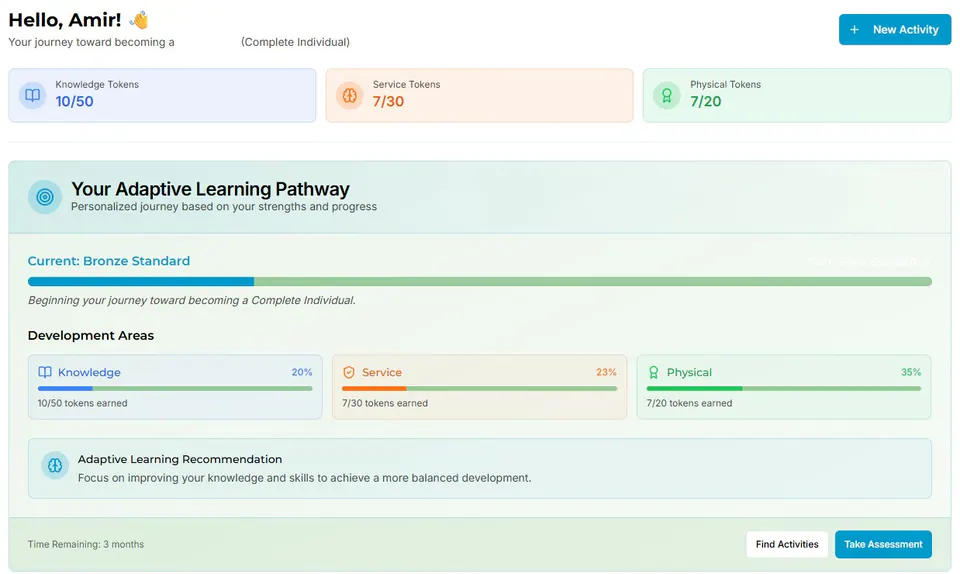Click the 'Adaptive Learning Recommendation' title
Viewport: 960px width, 574px height.
pos(180,459)
